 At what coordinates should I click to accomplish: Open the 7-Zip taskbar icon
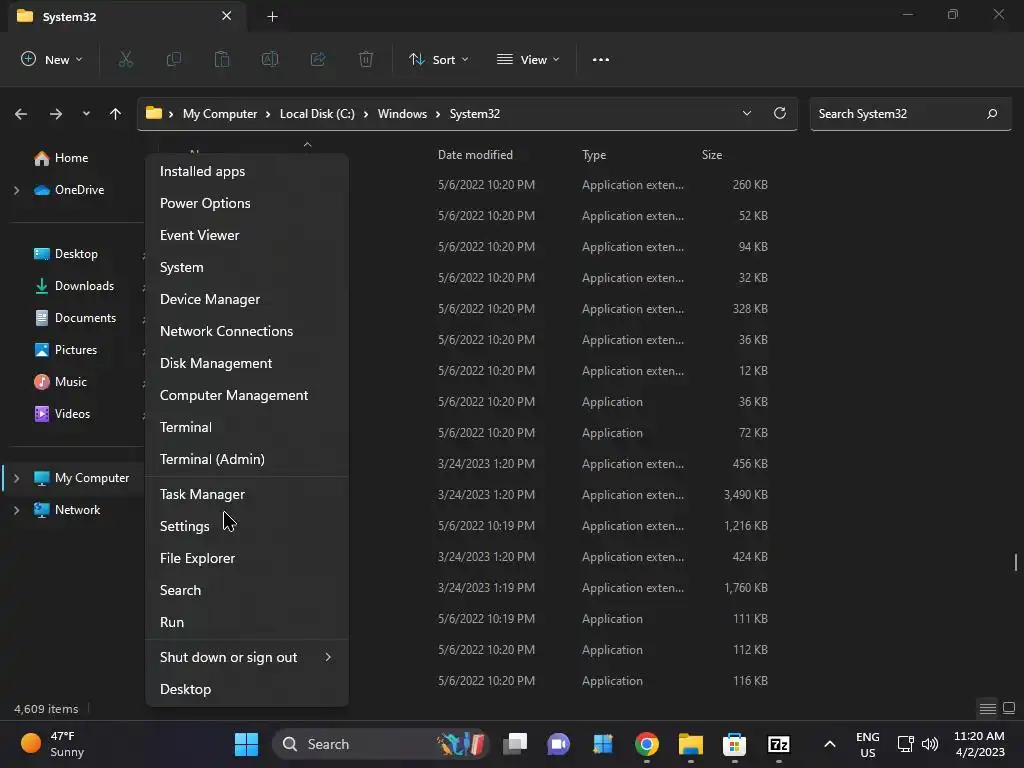778,744
